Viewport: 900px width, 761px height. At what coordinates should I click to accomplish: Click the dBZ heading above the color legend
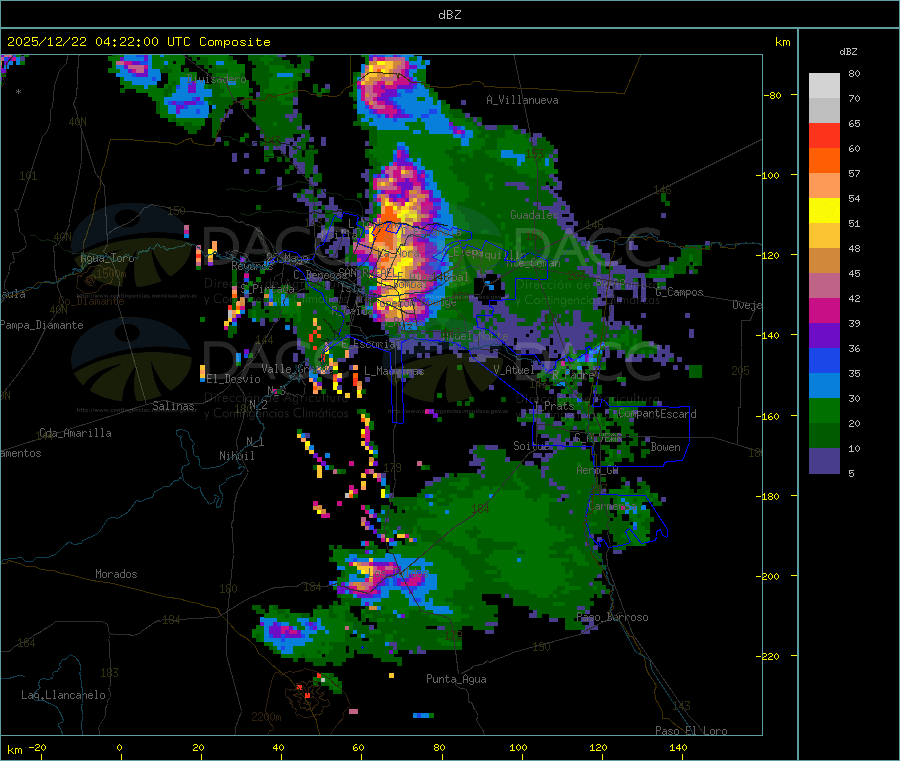click(x=848, y=52)
